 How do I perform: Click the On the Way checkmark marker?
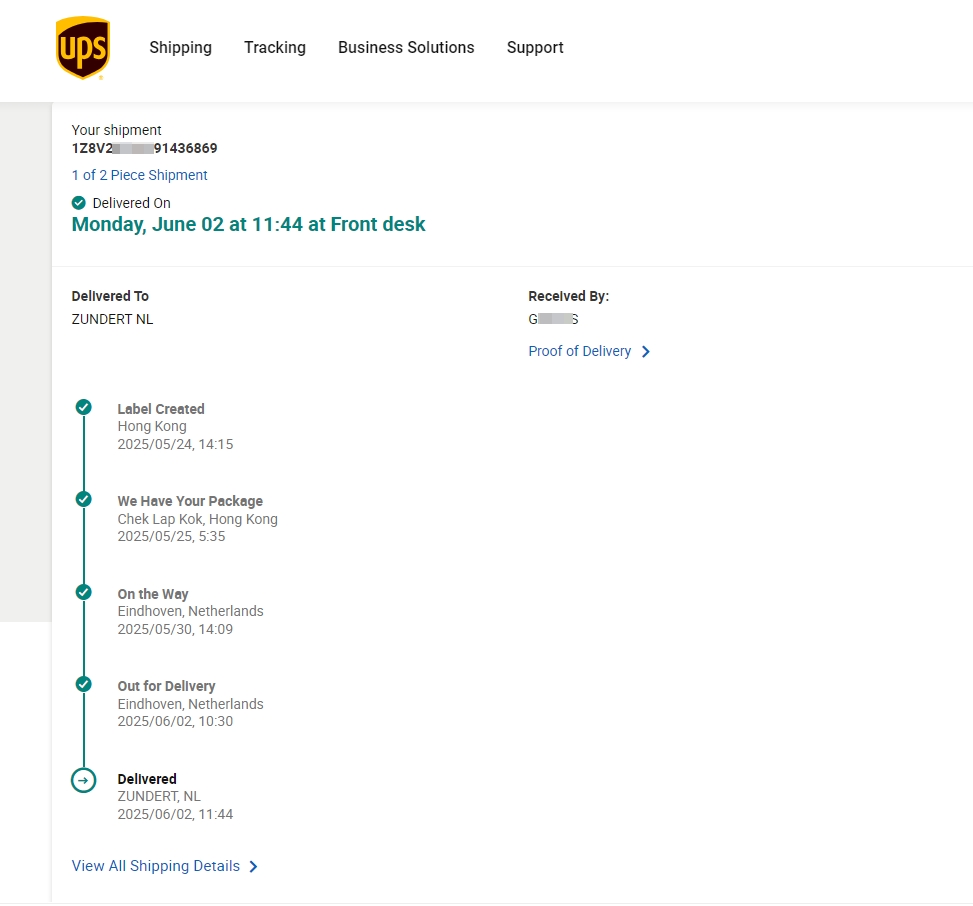pyautogui.click(x=84, y=592)
